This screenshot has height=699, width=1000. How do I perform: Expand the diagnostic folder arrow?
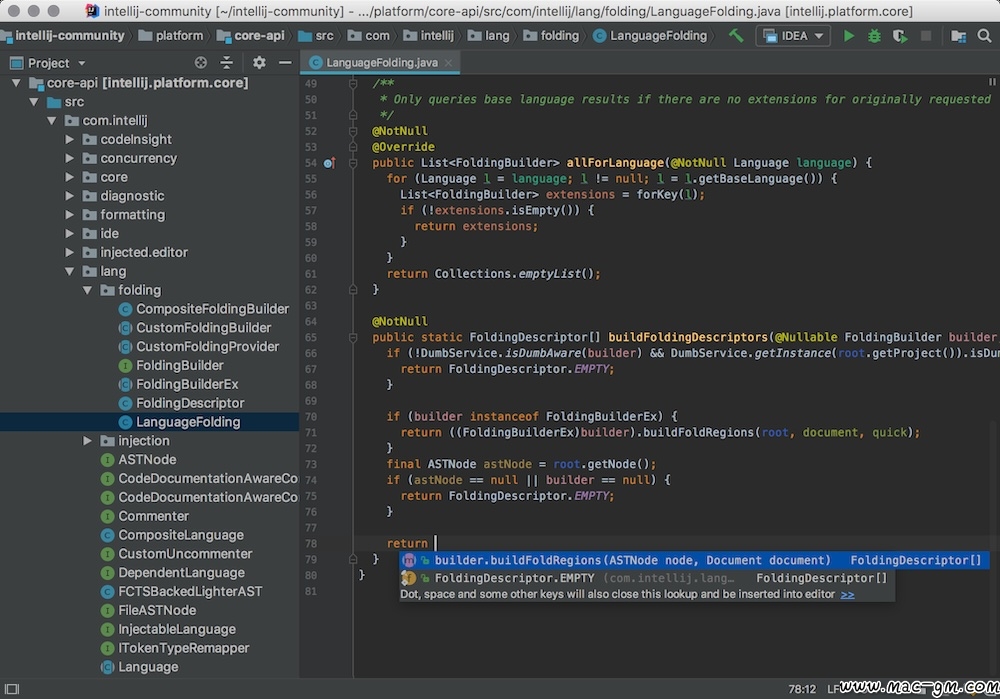tap(70, 196)
